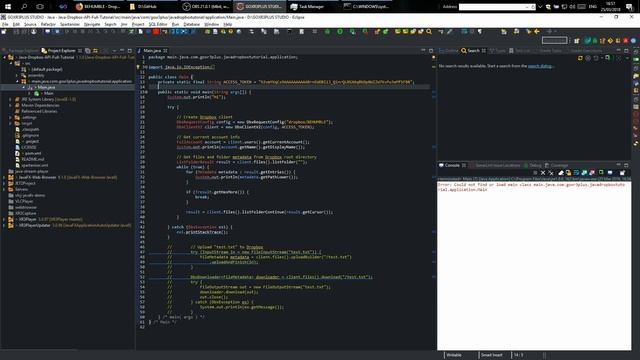Switch to OBS window on the taskbar
The height and width of the screenshot is (360, 640).
click(206, 7)
